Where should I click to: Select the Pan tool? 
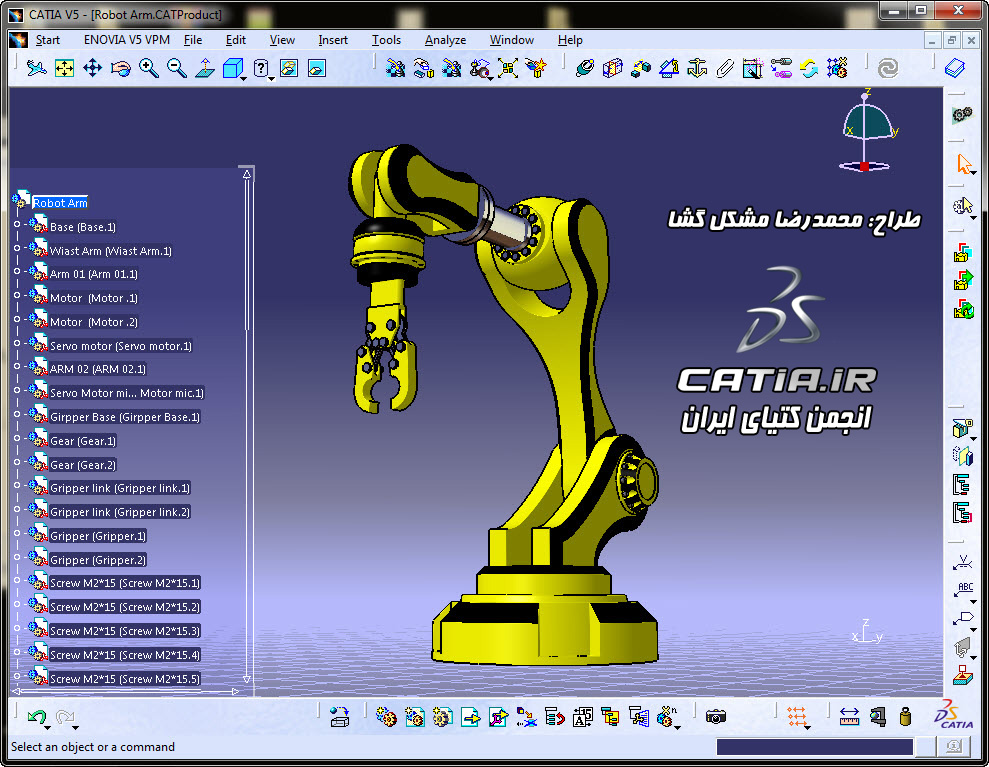93,67
